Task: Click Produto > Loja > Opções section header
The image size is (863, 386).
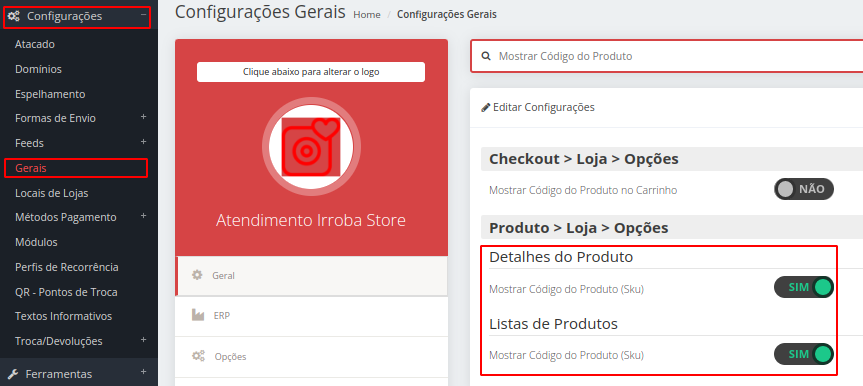Action: (579, 228)
